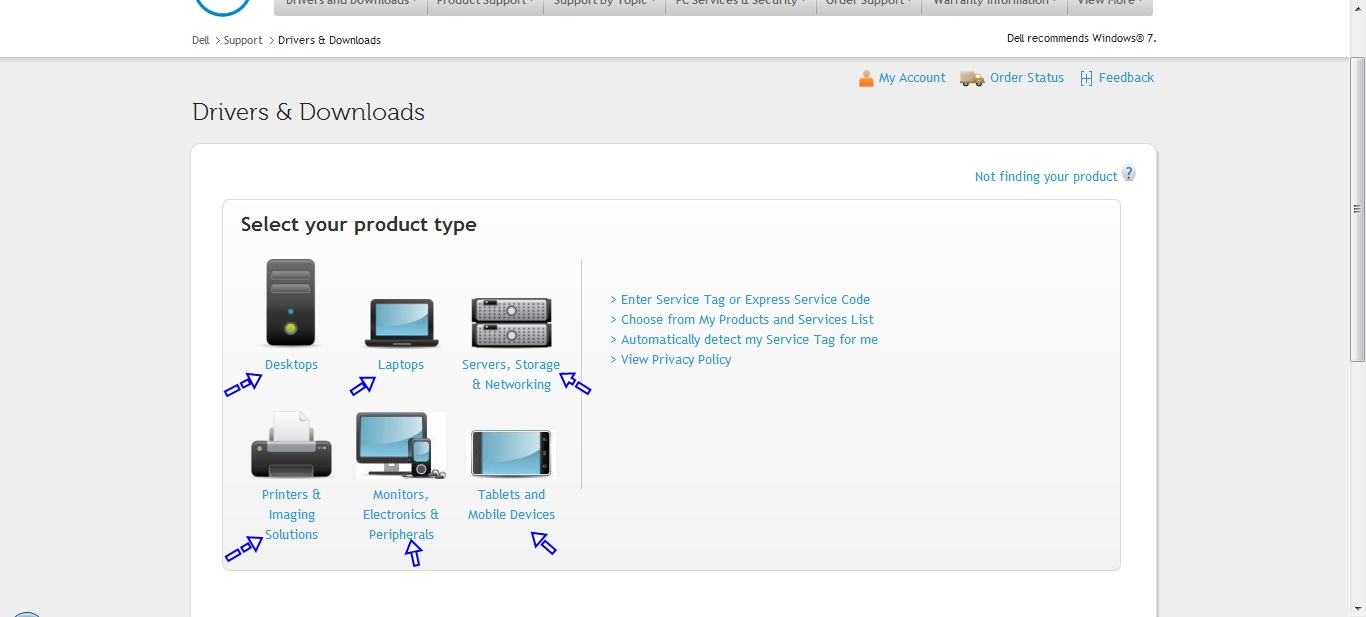Screen dimensions: 1366x617
Task: Open Support by Topic navigation tab
Action: (x=604, y=5)
